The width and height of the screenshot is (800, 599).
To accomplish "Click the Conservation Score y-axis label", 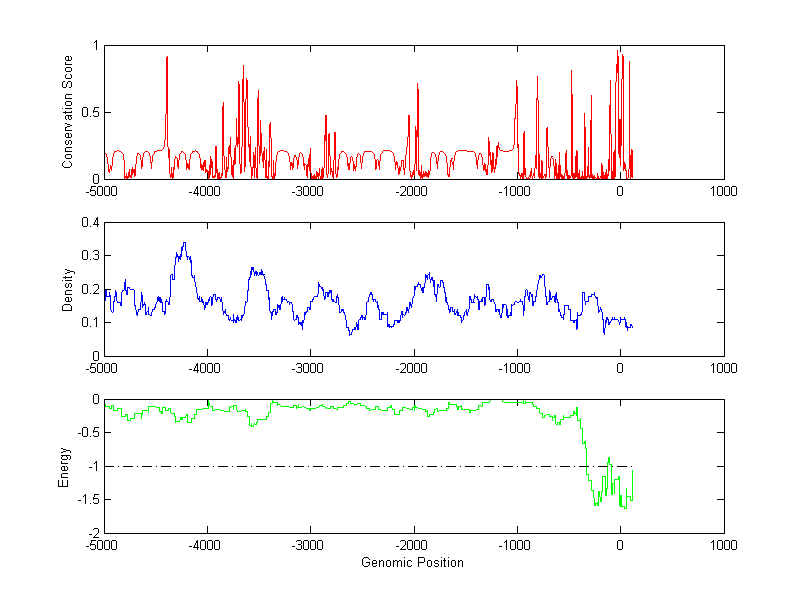I will pyautogui.click(x=69, y=112).
